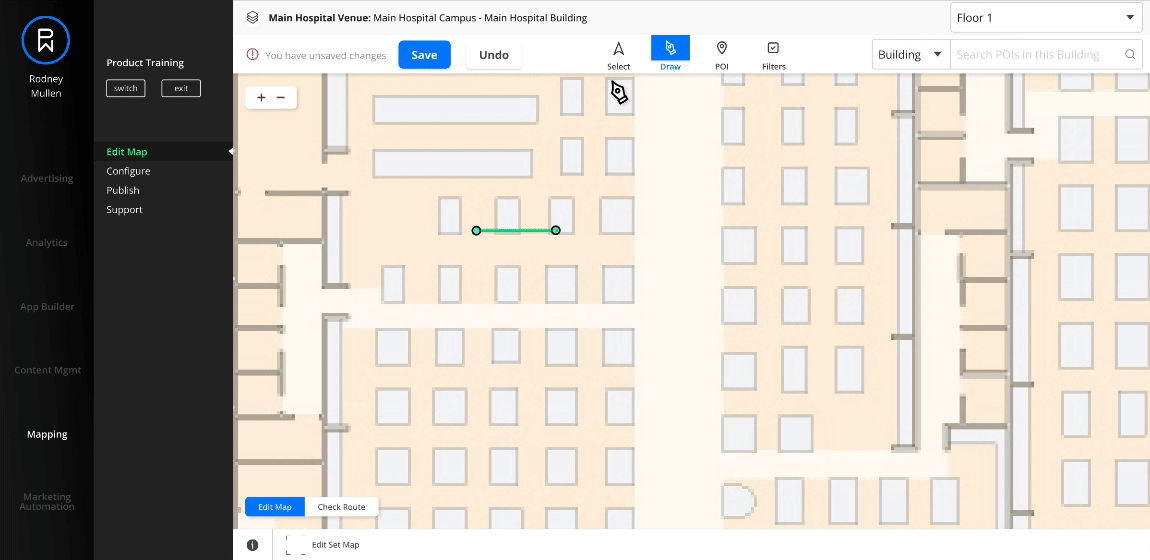This screenshot has width=1150, height=560.
Task: Go to the Analytics section
Action: (x=47, y=243)
